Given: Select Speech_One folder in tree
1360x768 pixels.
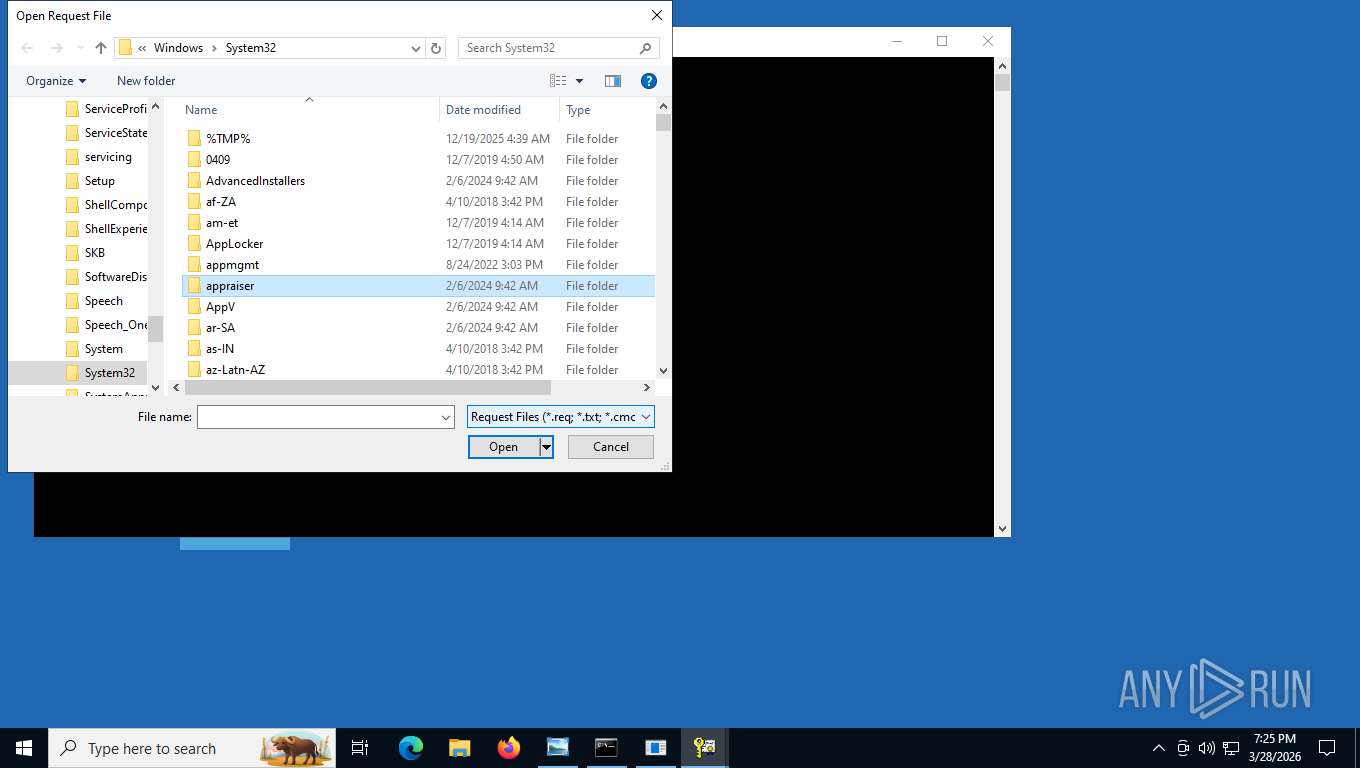Looking at the screenshot, I should coord(106,325).
